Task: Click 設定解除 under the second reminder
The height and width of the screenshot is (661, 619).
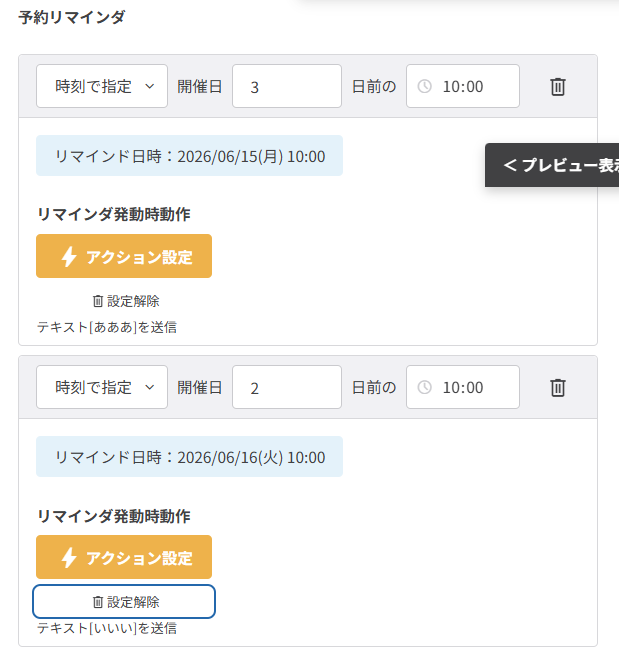Action: (x=125, y=602)
